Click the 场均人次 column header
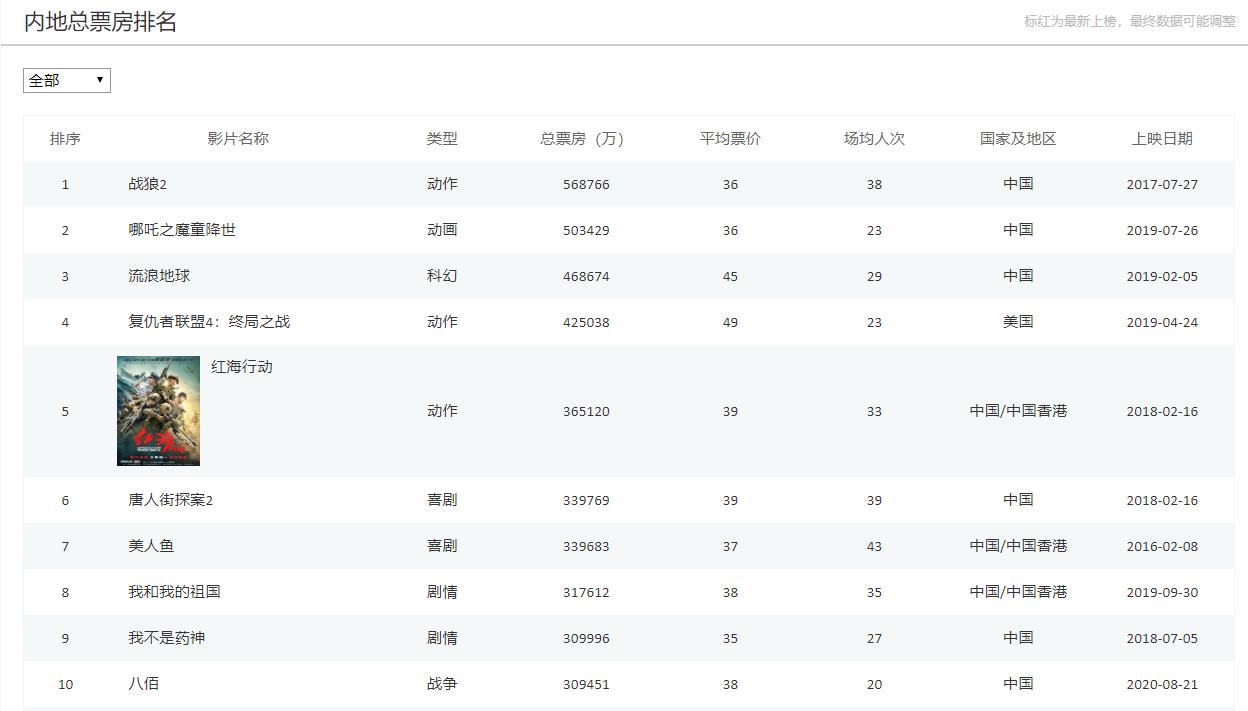This screenshot has width=1248, height=711. tap(874, 139)
